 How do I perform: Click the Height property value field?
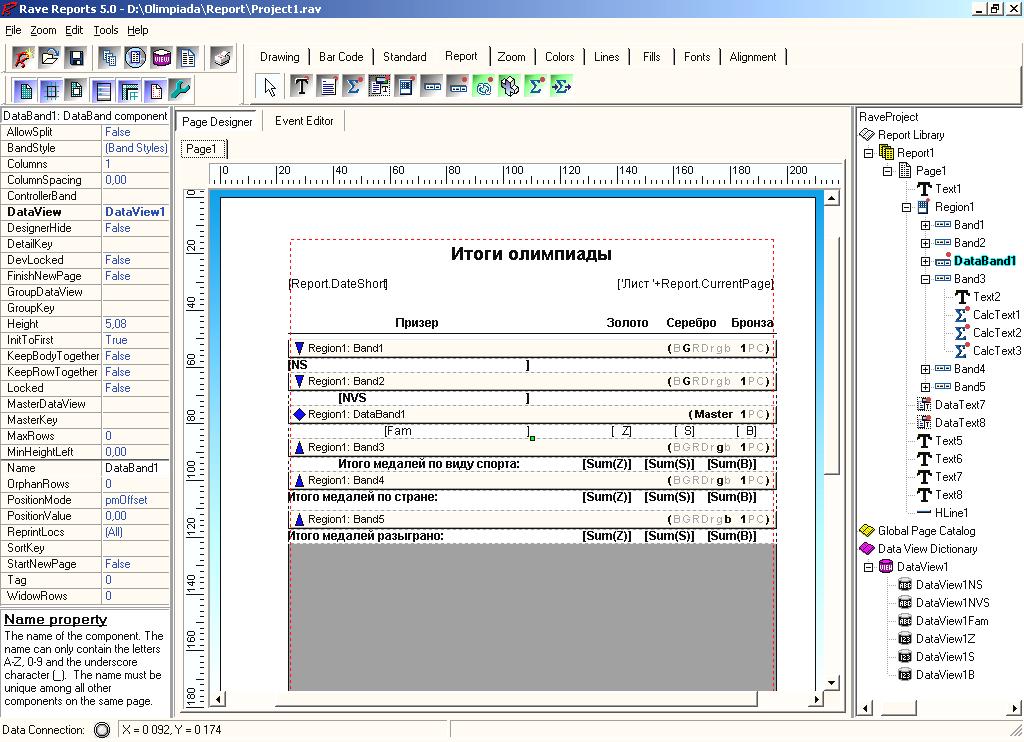tap(135, 324)
